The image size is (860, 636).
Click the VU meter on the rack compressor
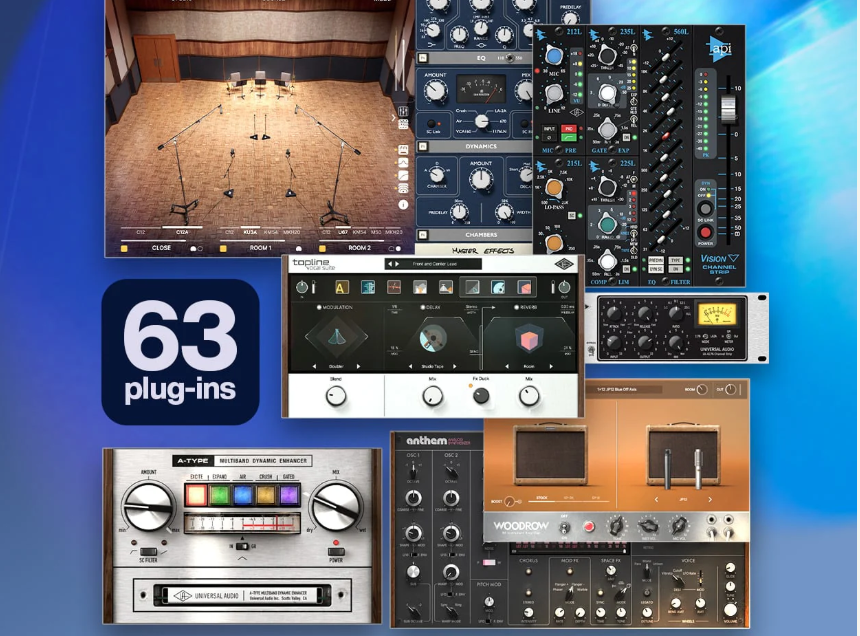click(716, 315)
